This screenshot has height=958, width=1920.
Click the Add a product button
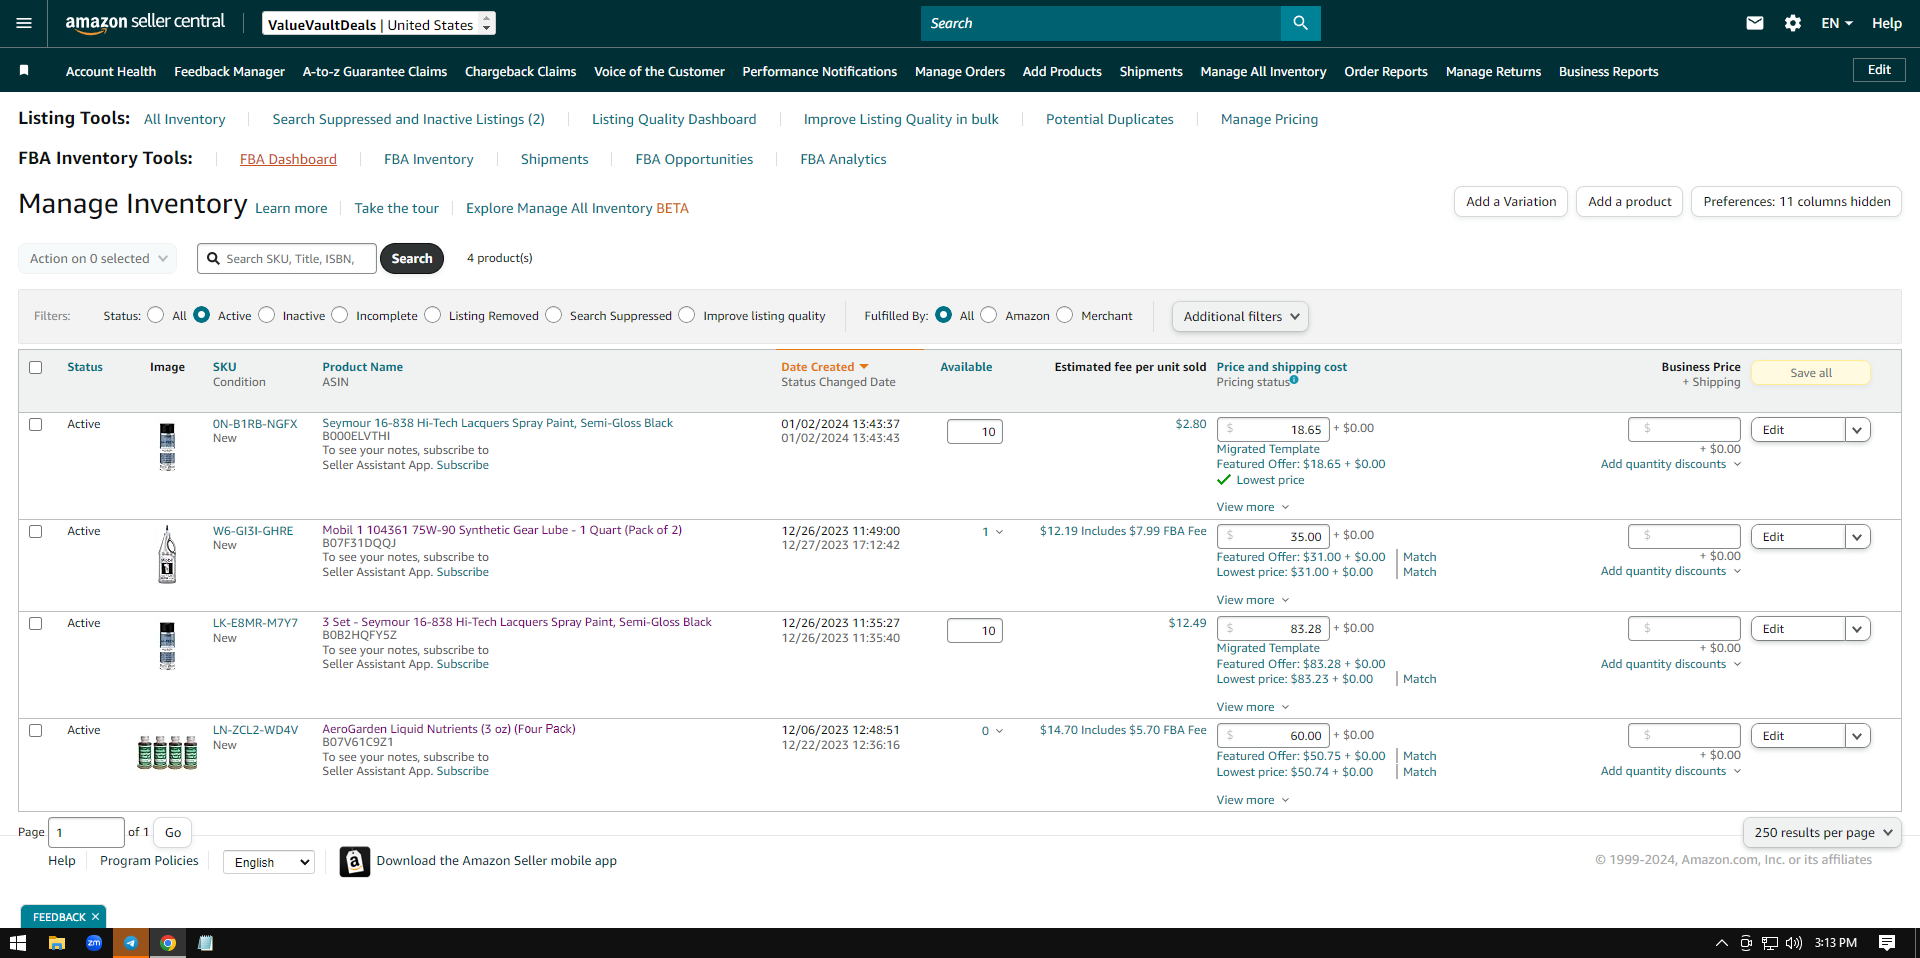coord(1630,201)
